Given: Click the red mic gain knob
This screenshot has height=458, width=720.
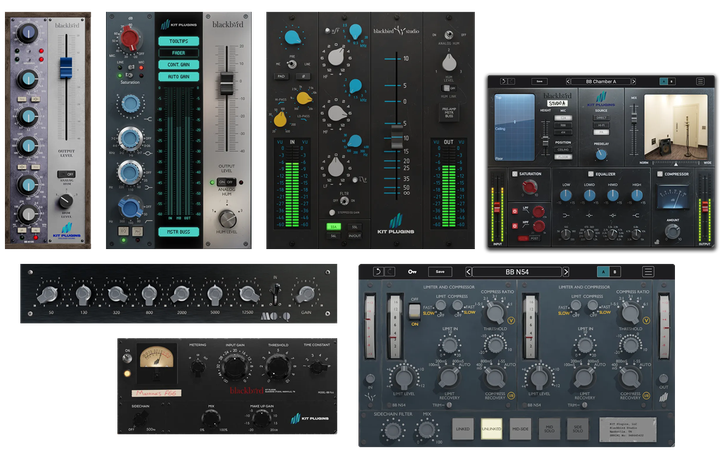Looking at the screenshot, I should pyautogui.click(x=130, y=38).
